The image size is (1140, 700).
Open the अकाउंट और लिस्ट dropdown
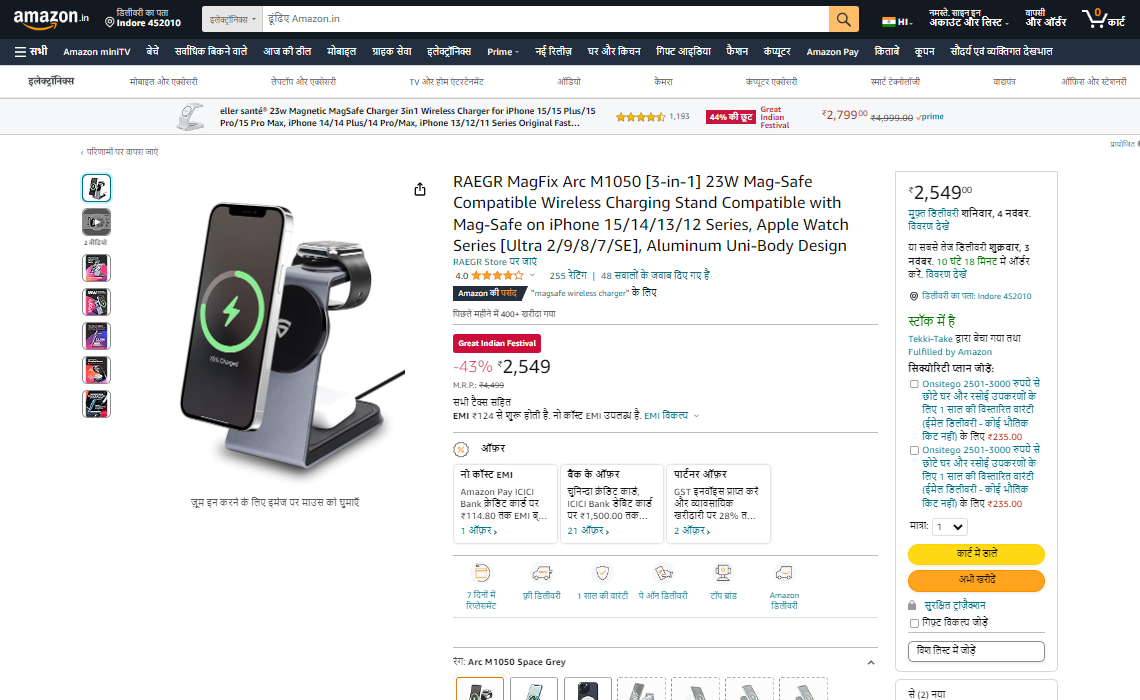pyautogui.click(x=968, y=19)
